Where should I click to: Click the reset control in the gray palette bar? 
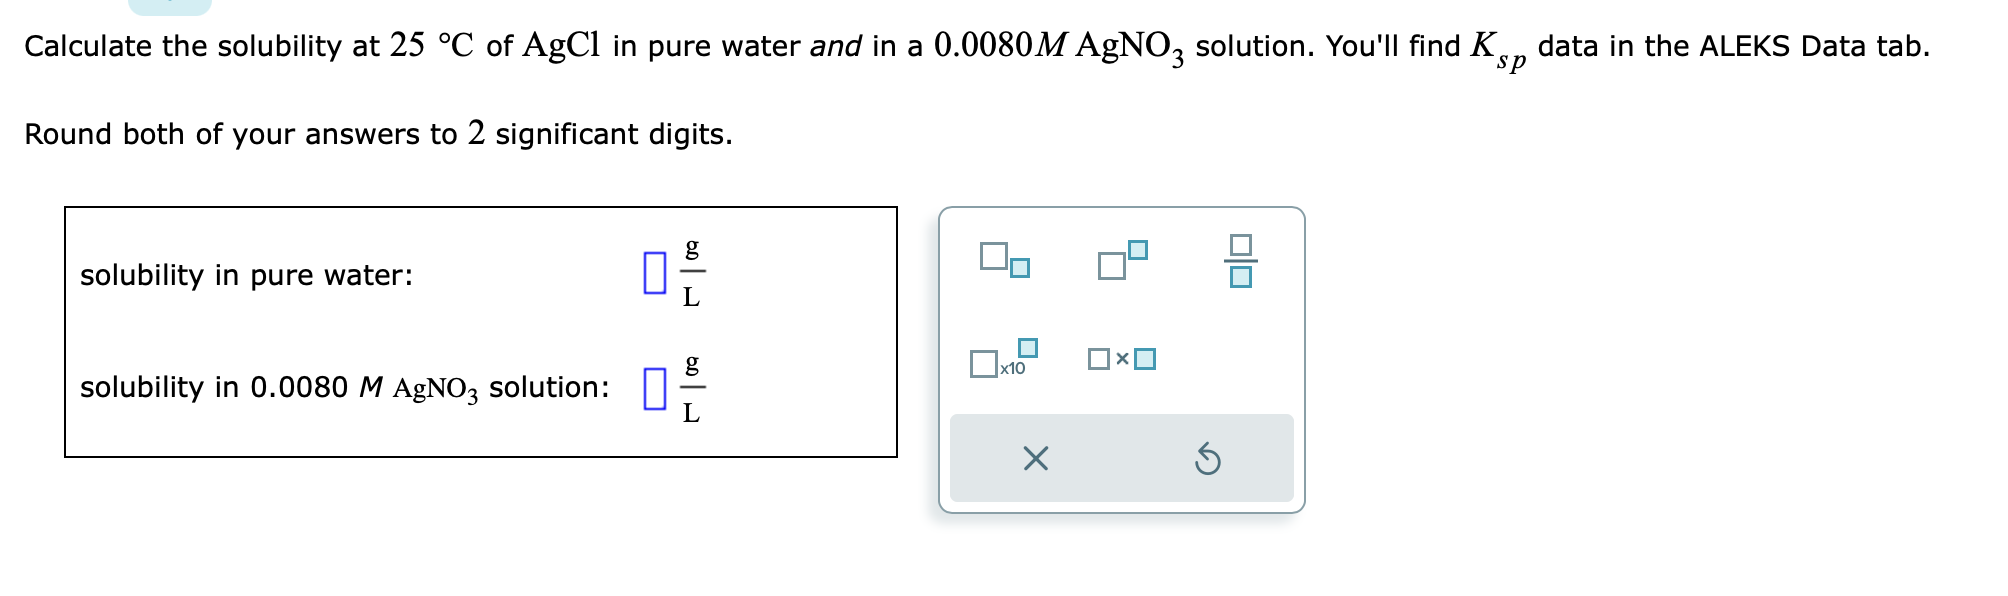(1208, 459)
